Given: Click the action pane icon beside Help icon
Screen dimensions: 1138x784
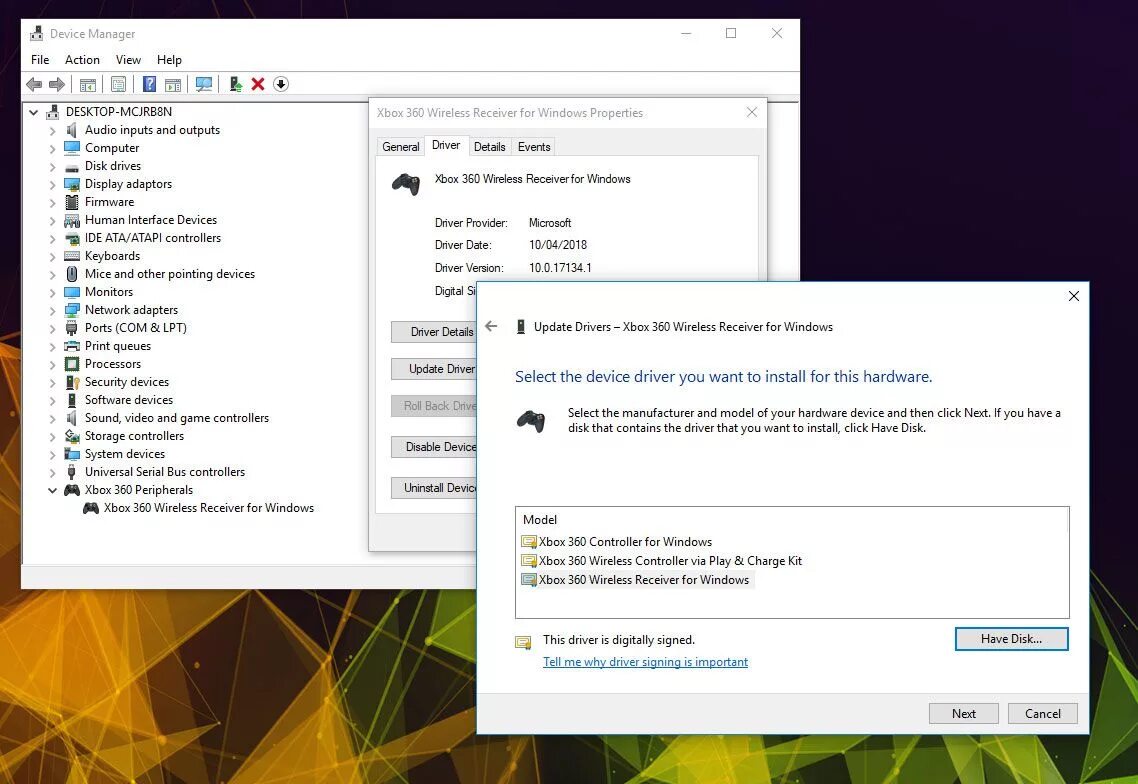Looking at the screenshot, I should point(173,84).
